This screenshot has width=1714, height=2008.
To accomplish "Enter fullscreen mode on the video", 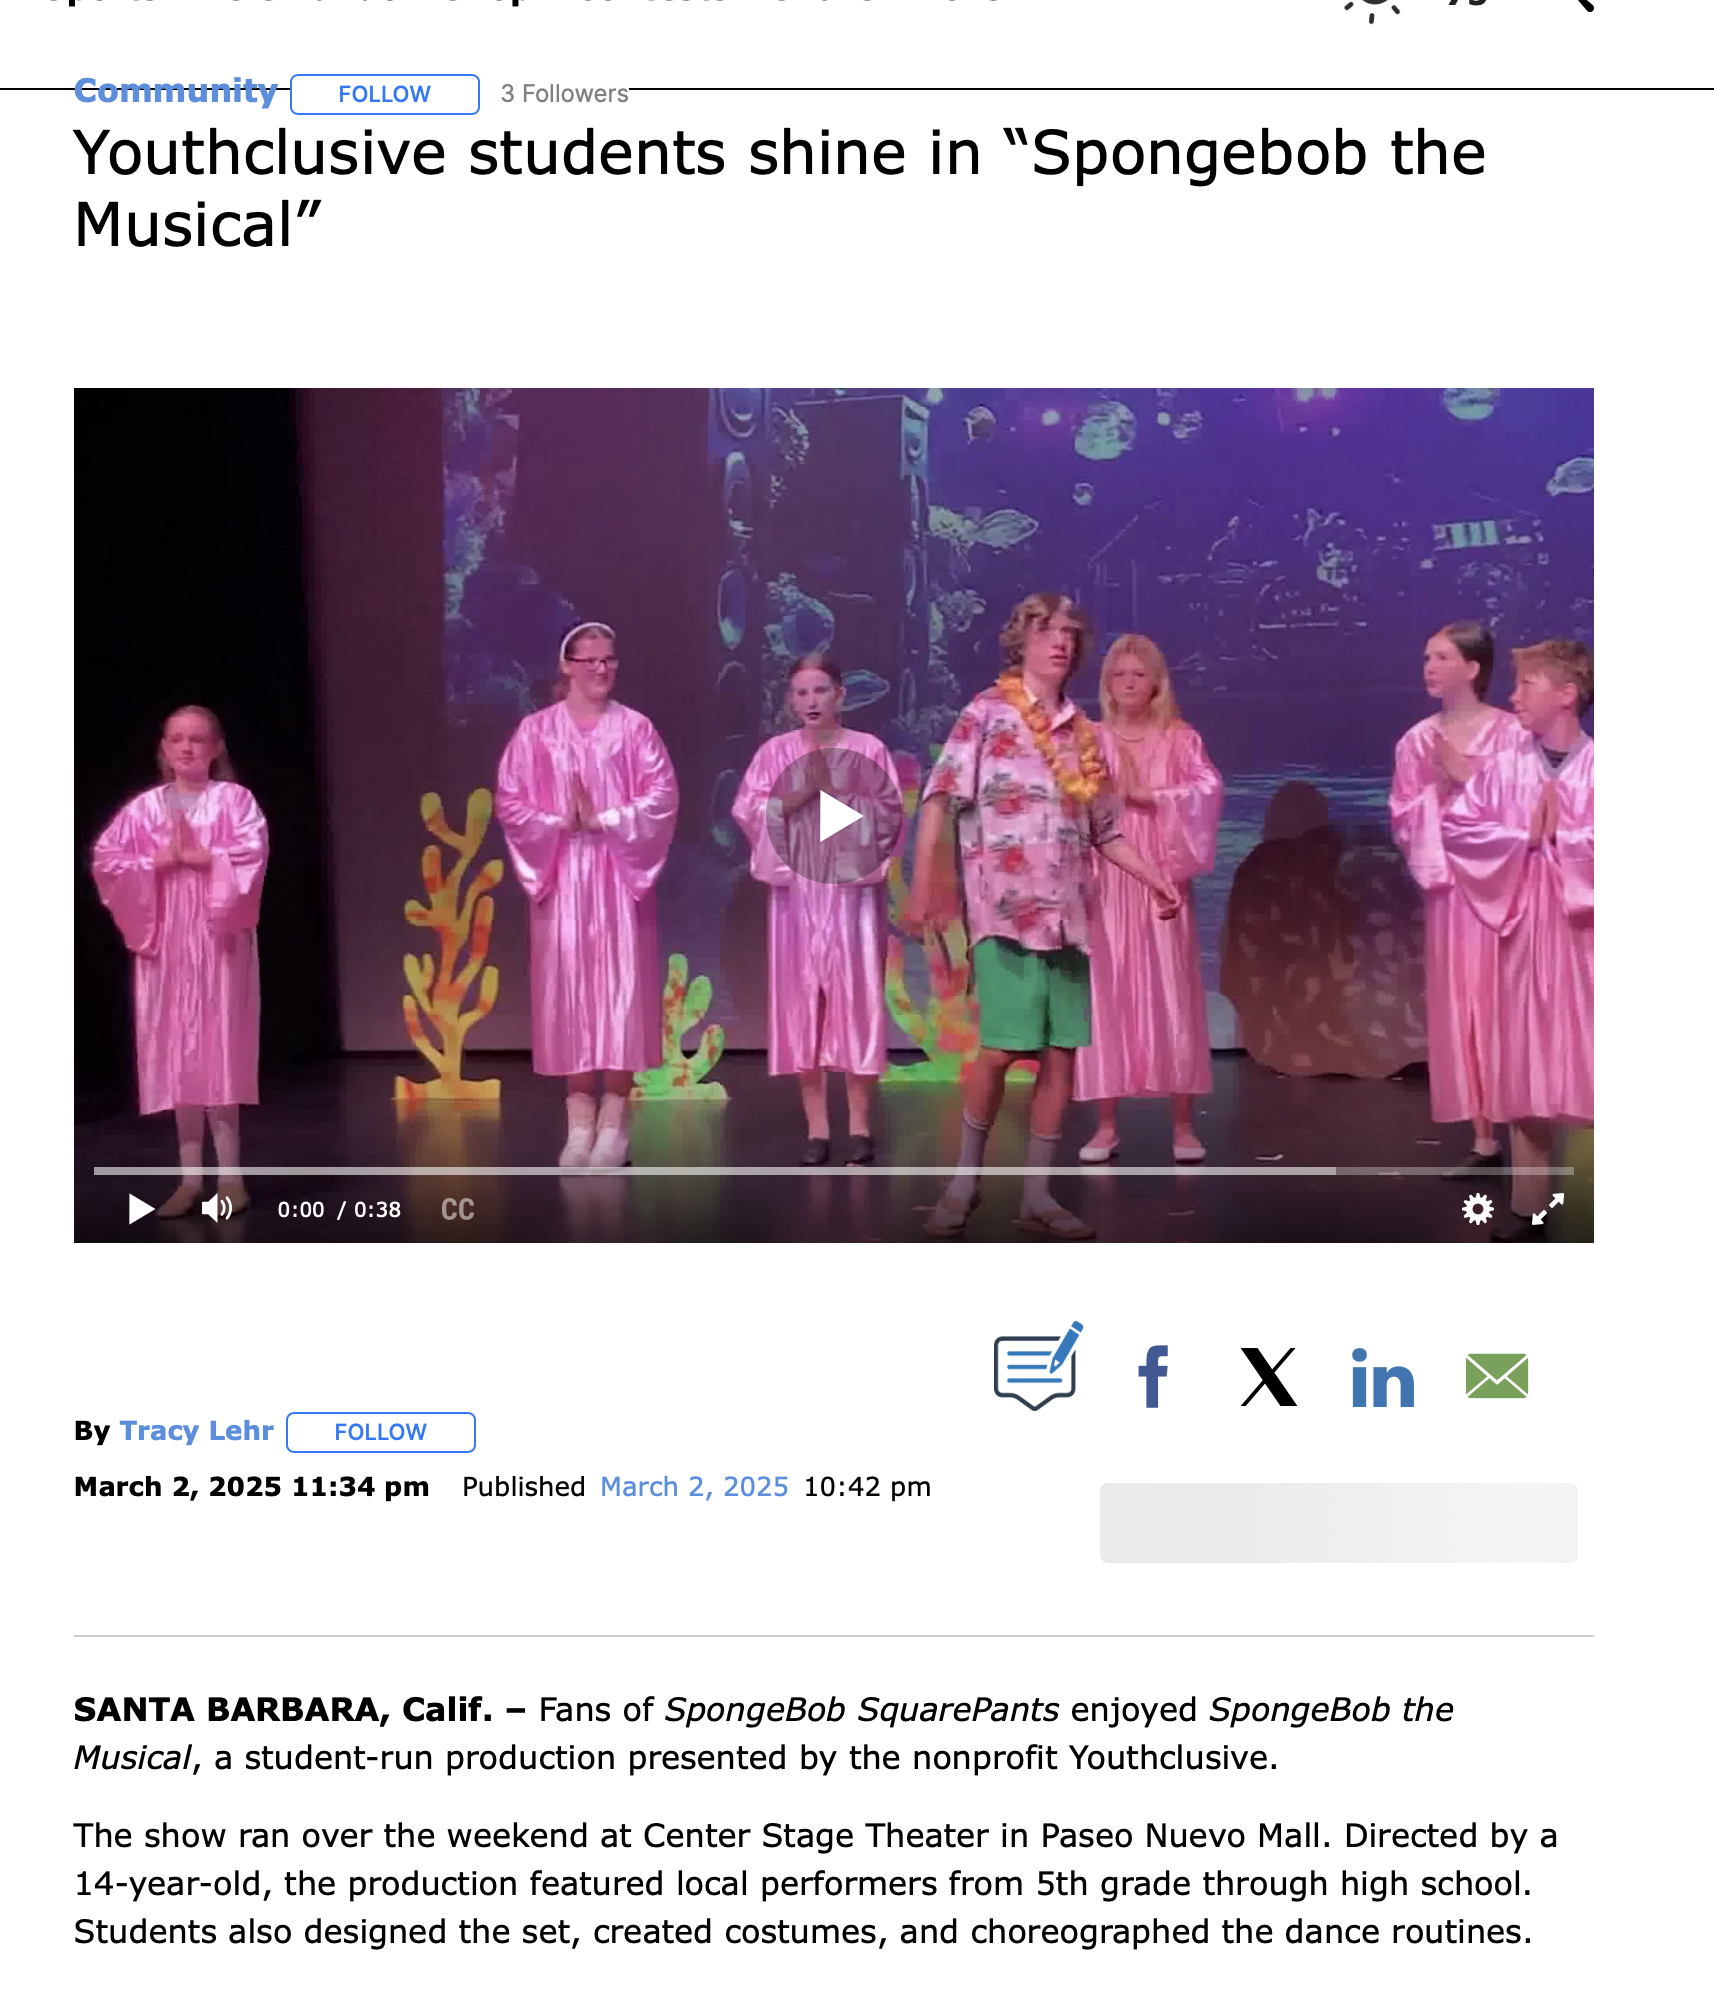I will pos(1548,1209).
